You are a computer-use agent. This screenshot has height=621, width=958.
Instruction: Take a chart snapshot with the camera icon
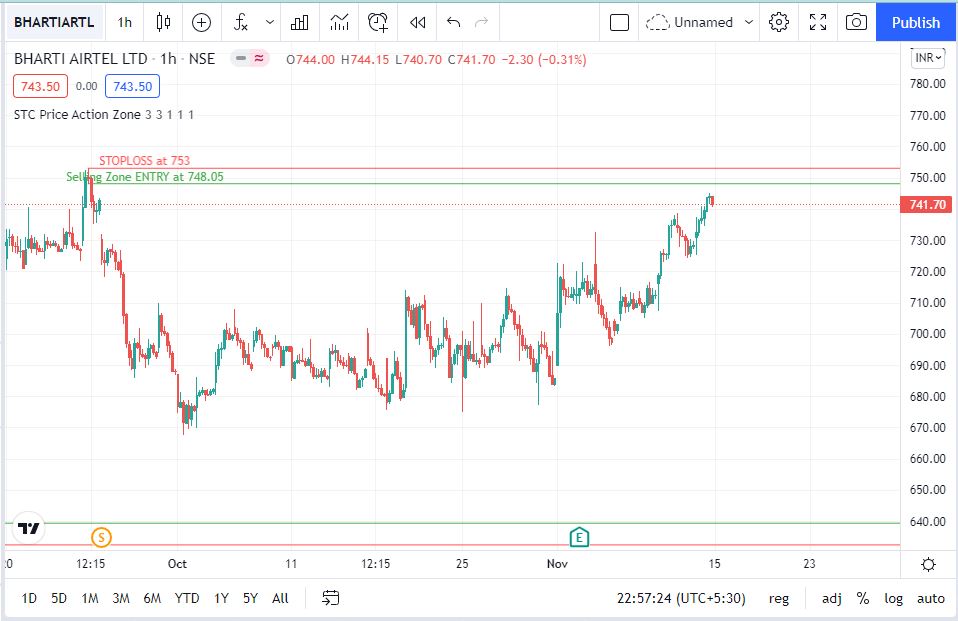pyautogui.click(x=855, y=22)
